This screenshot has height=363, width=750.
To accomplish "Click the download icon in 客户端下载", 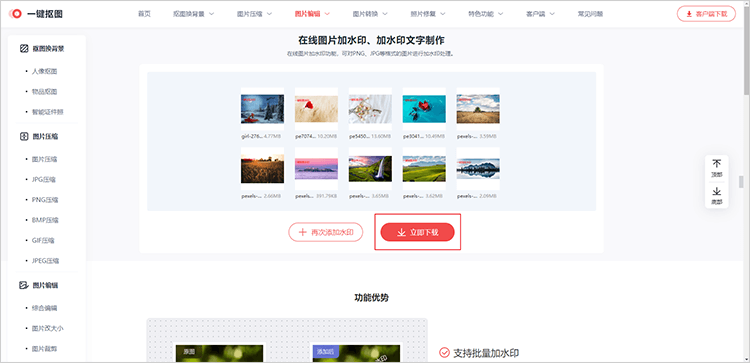I will click(689, 14).
